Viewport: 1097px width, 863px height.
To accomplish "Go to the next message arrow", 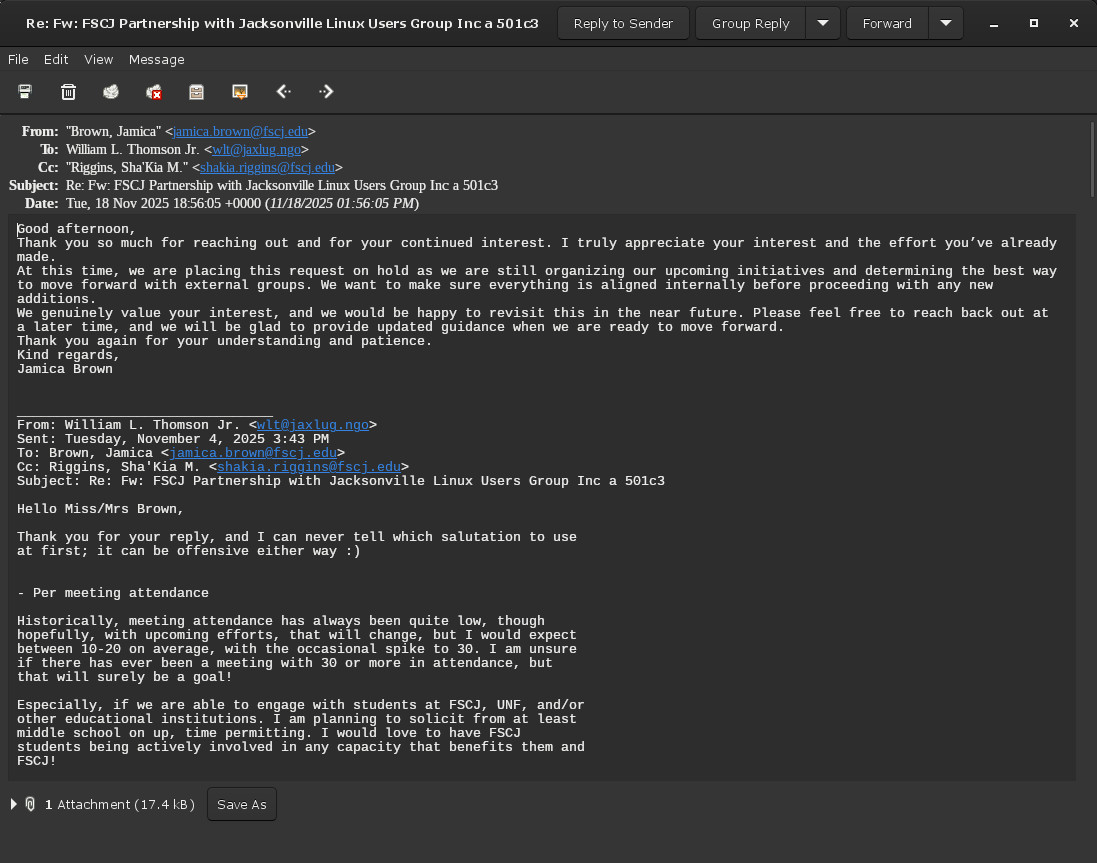I will pyautogui.click(x=326, y=92).
